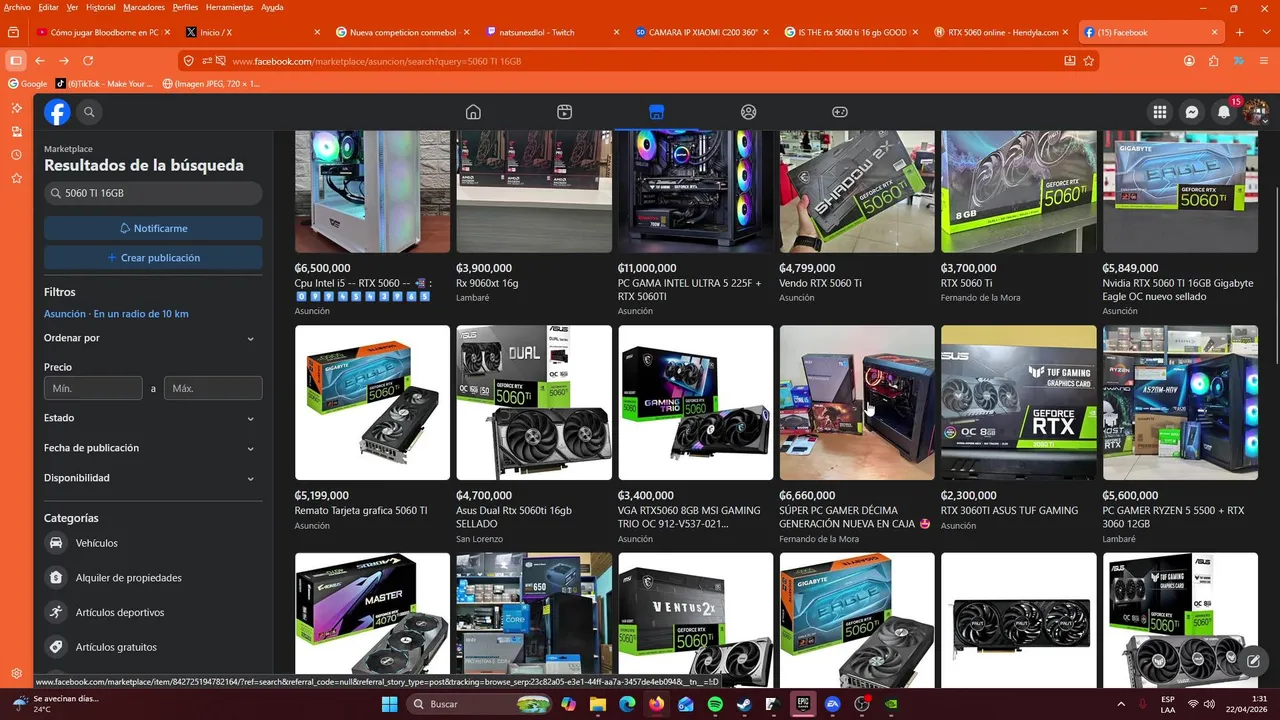Open the Marcadores menu

point(144,7)
